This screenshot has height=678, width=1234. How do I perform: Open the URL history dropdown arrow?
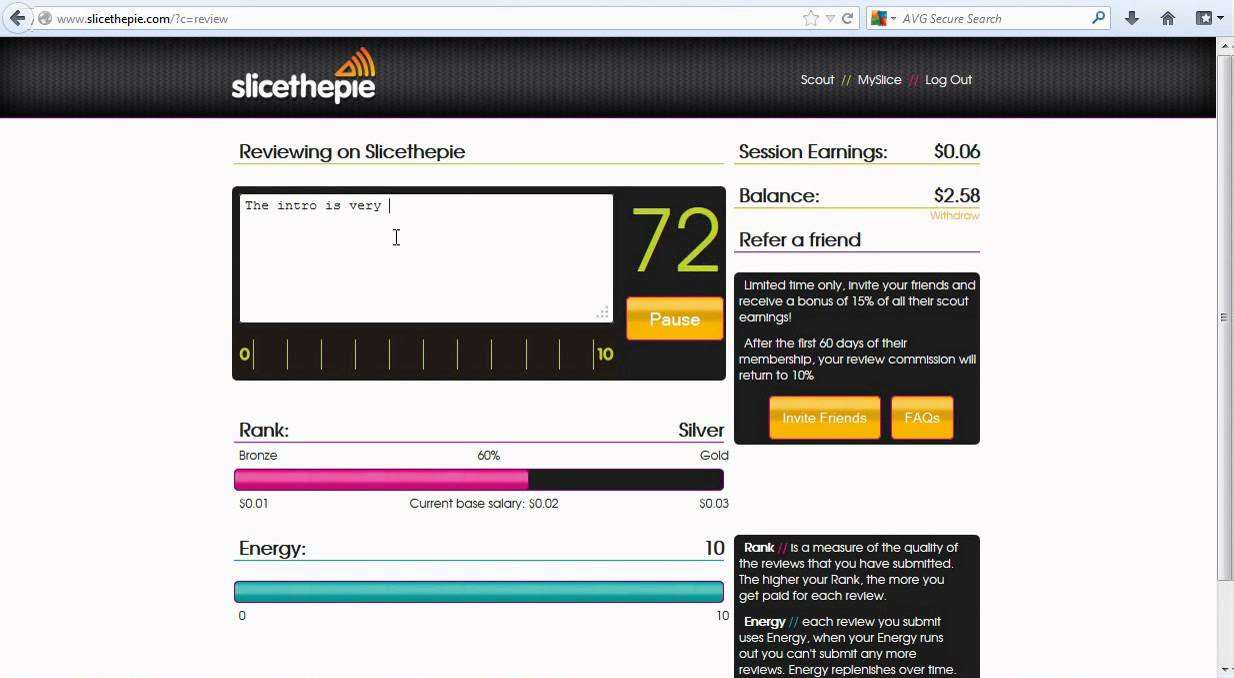(830, 19)
